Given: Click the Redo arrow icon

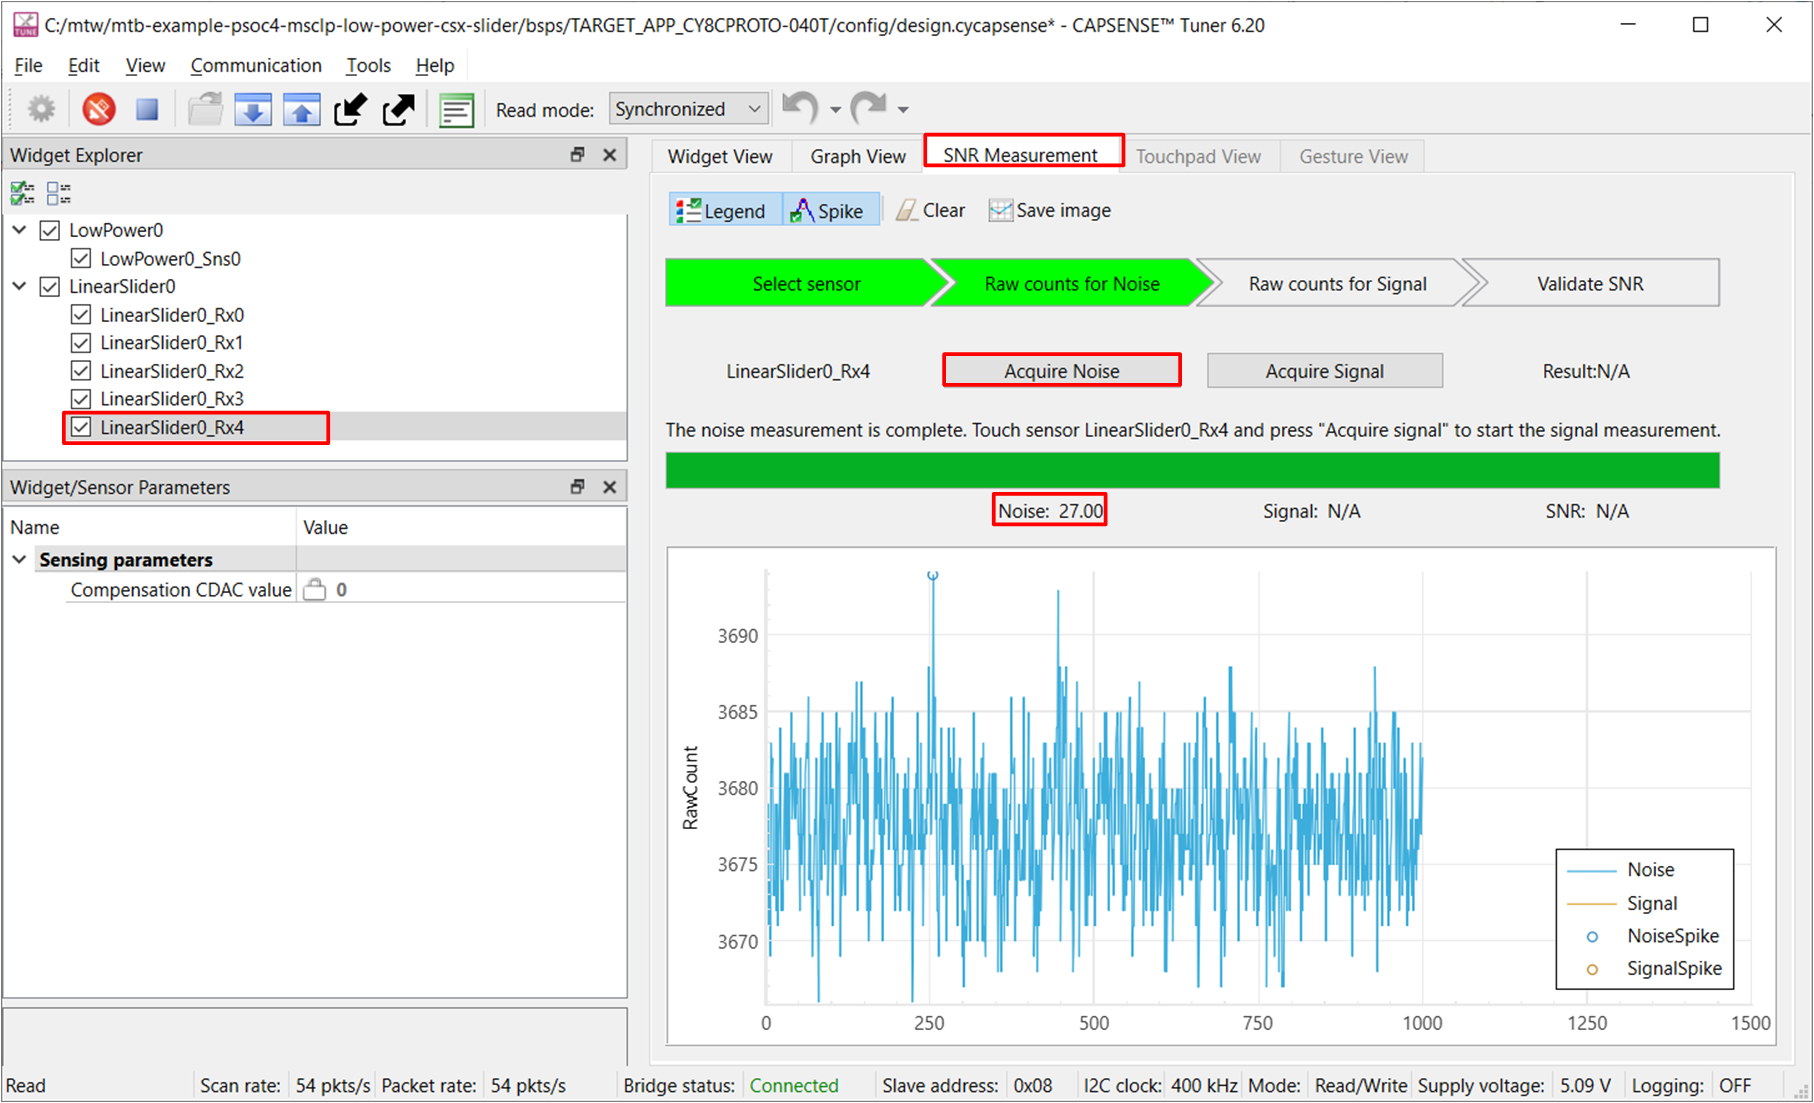Looking at the screenshot, I should point(868,107).
